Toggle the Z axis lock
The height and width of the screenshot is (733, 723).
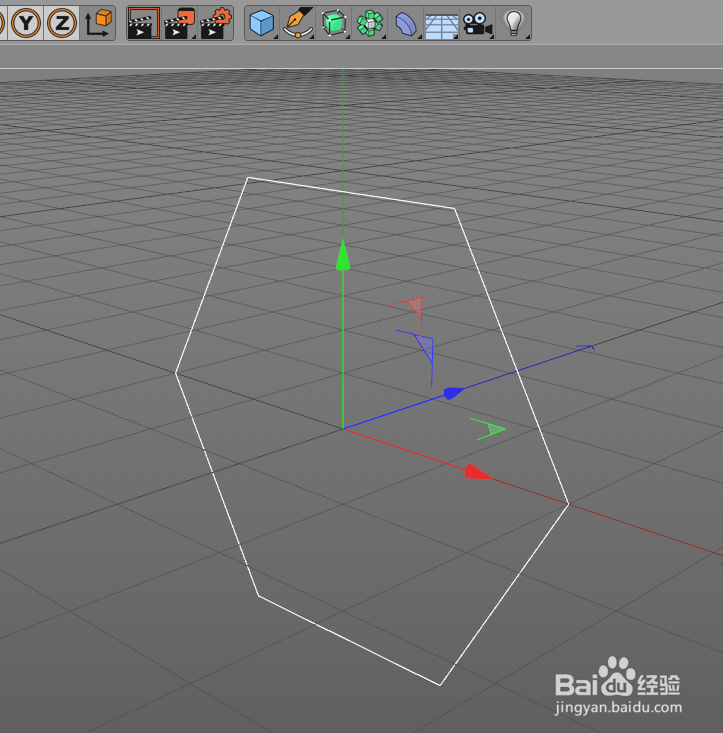(61, 23)
